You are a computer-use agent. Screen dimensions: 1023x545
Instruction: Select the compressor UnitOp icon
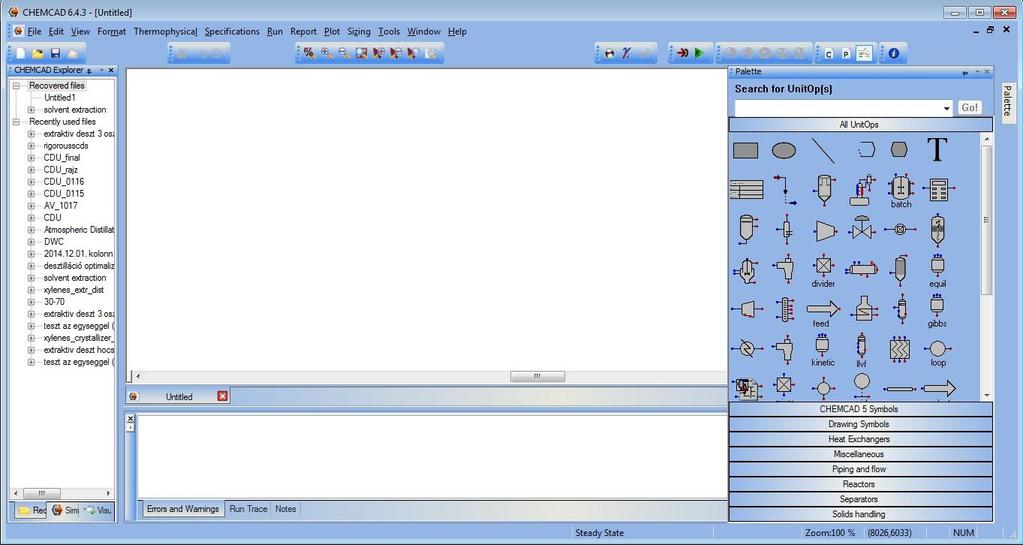[x=824, y=230]
